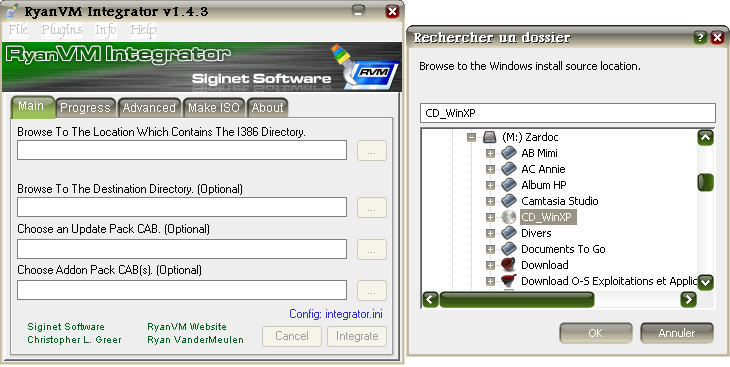Click the RVM logo in the banner
This screenshot has height=367, width=730.
[x=372, y=74]
